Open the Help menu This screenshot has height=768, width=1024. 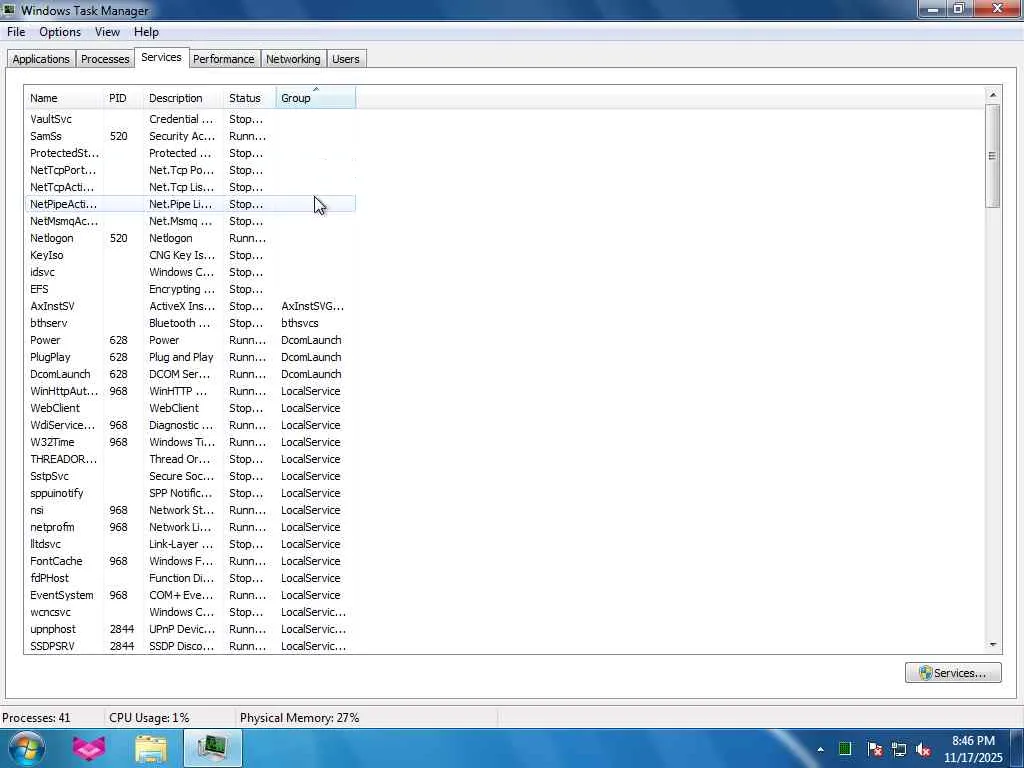click(x=146, y=32)
